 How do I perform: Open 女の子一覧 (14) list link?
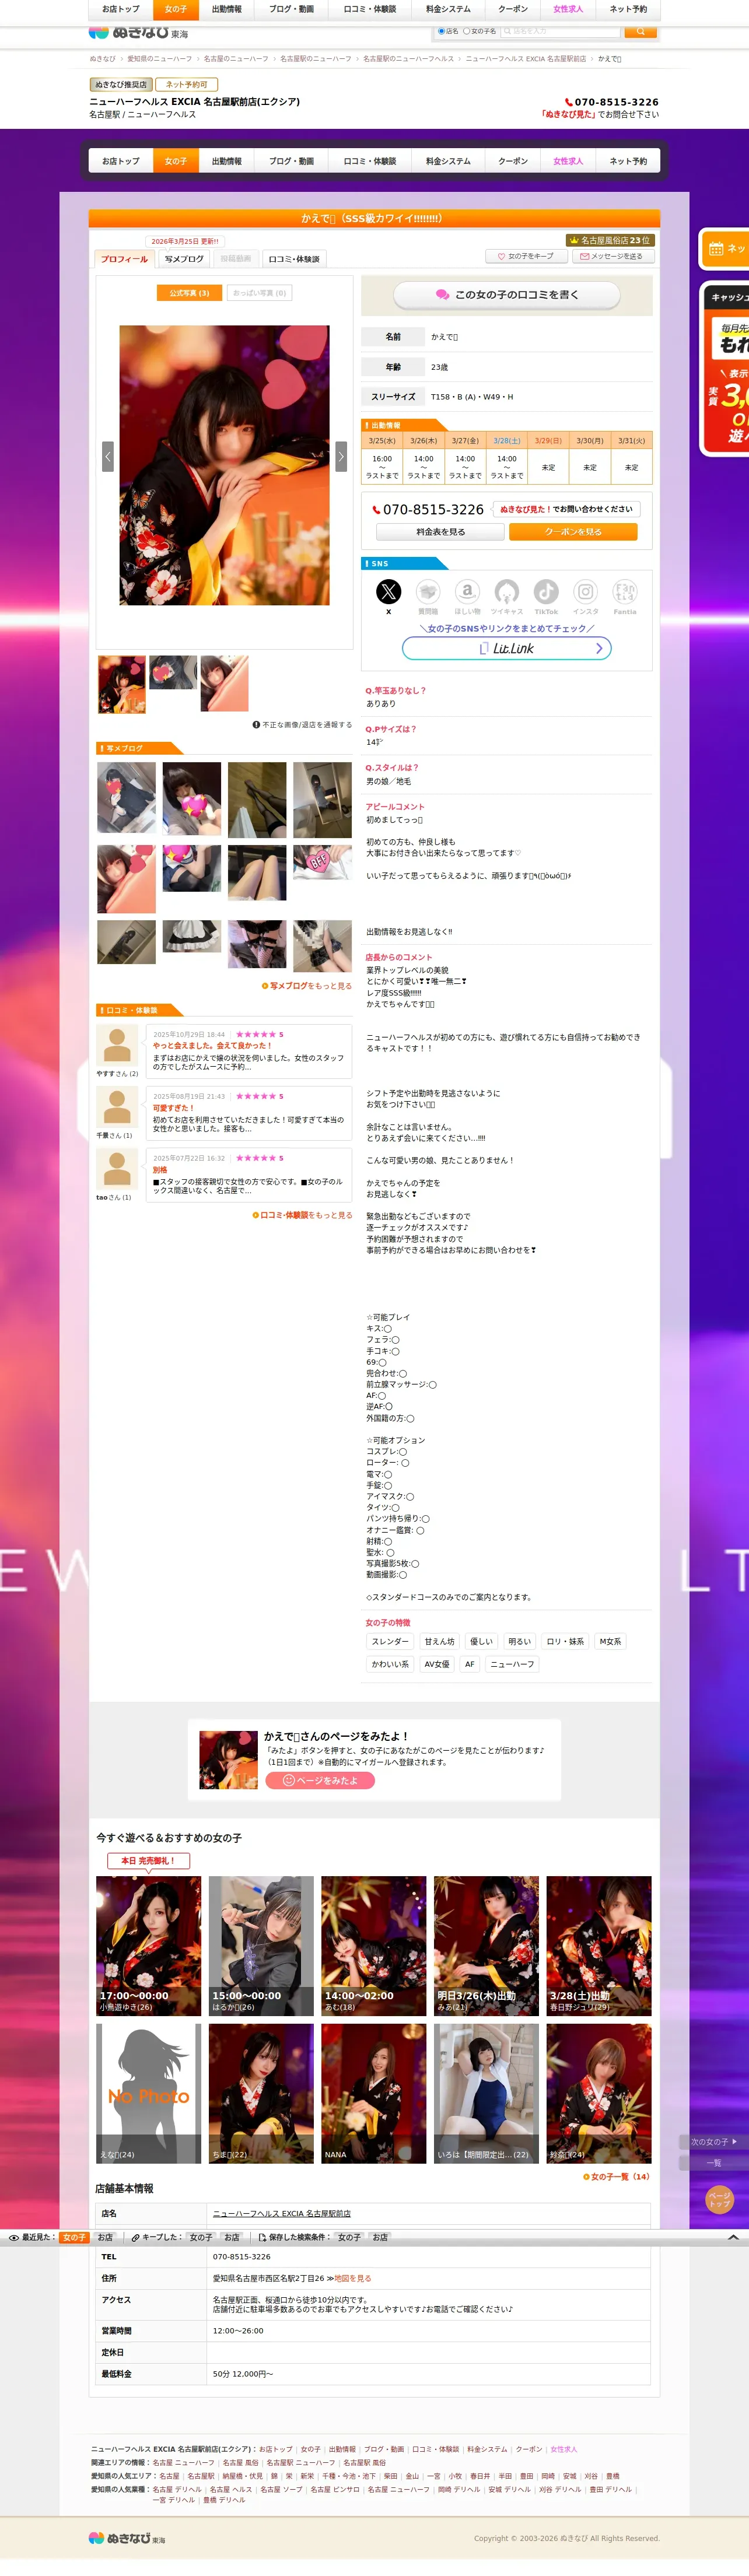pyautogui.click(x=616, y=2177)
